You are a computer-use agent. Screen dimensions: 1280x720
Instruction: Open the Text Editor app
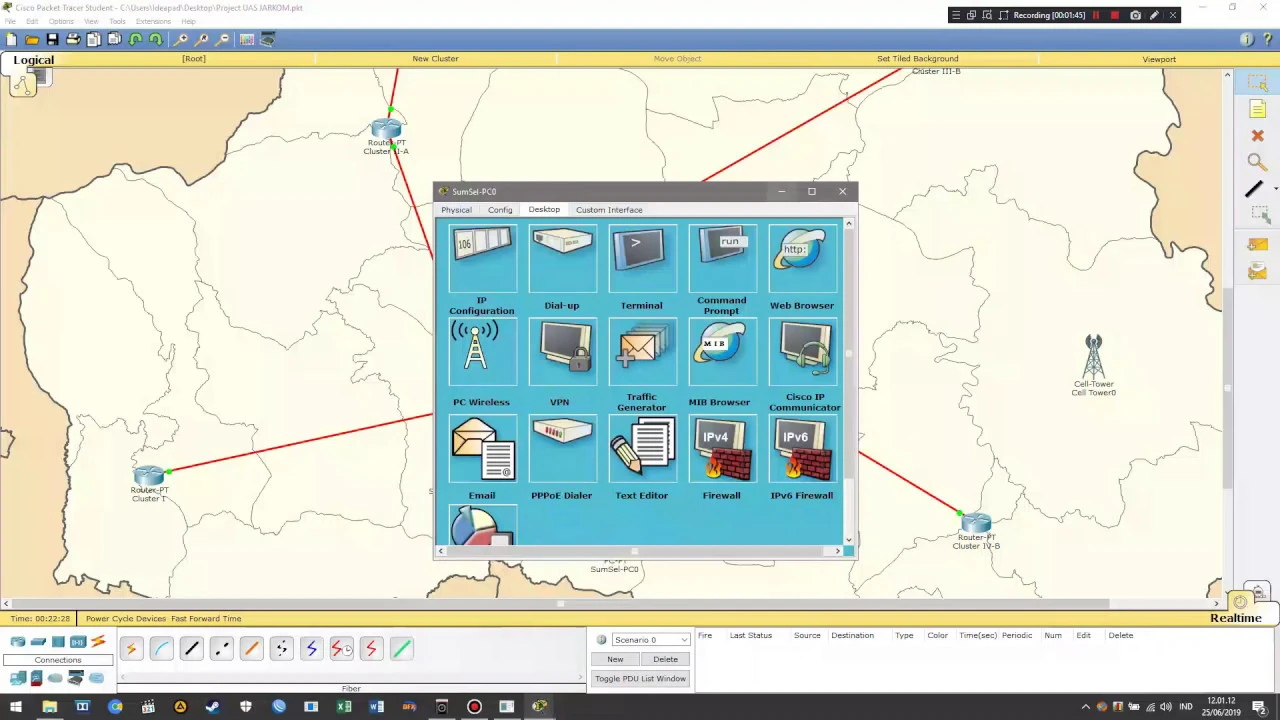(642, 450)
